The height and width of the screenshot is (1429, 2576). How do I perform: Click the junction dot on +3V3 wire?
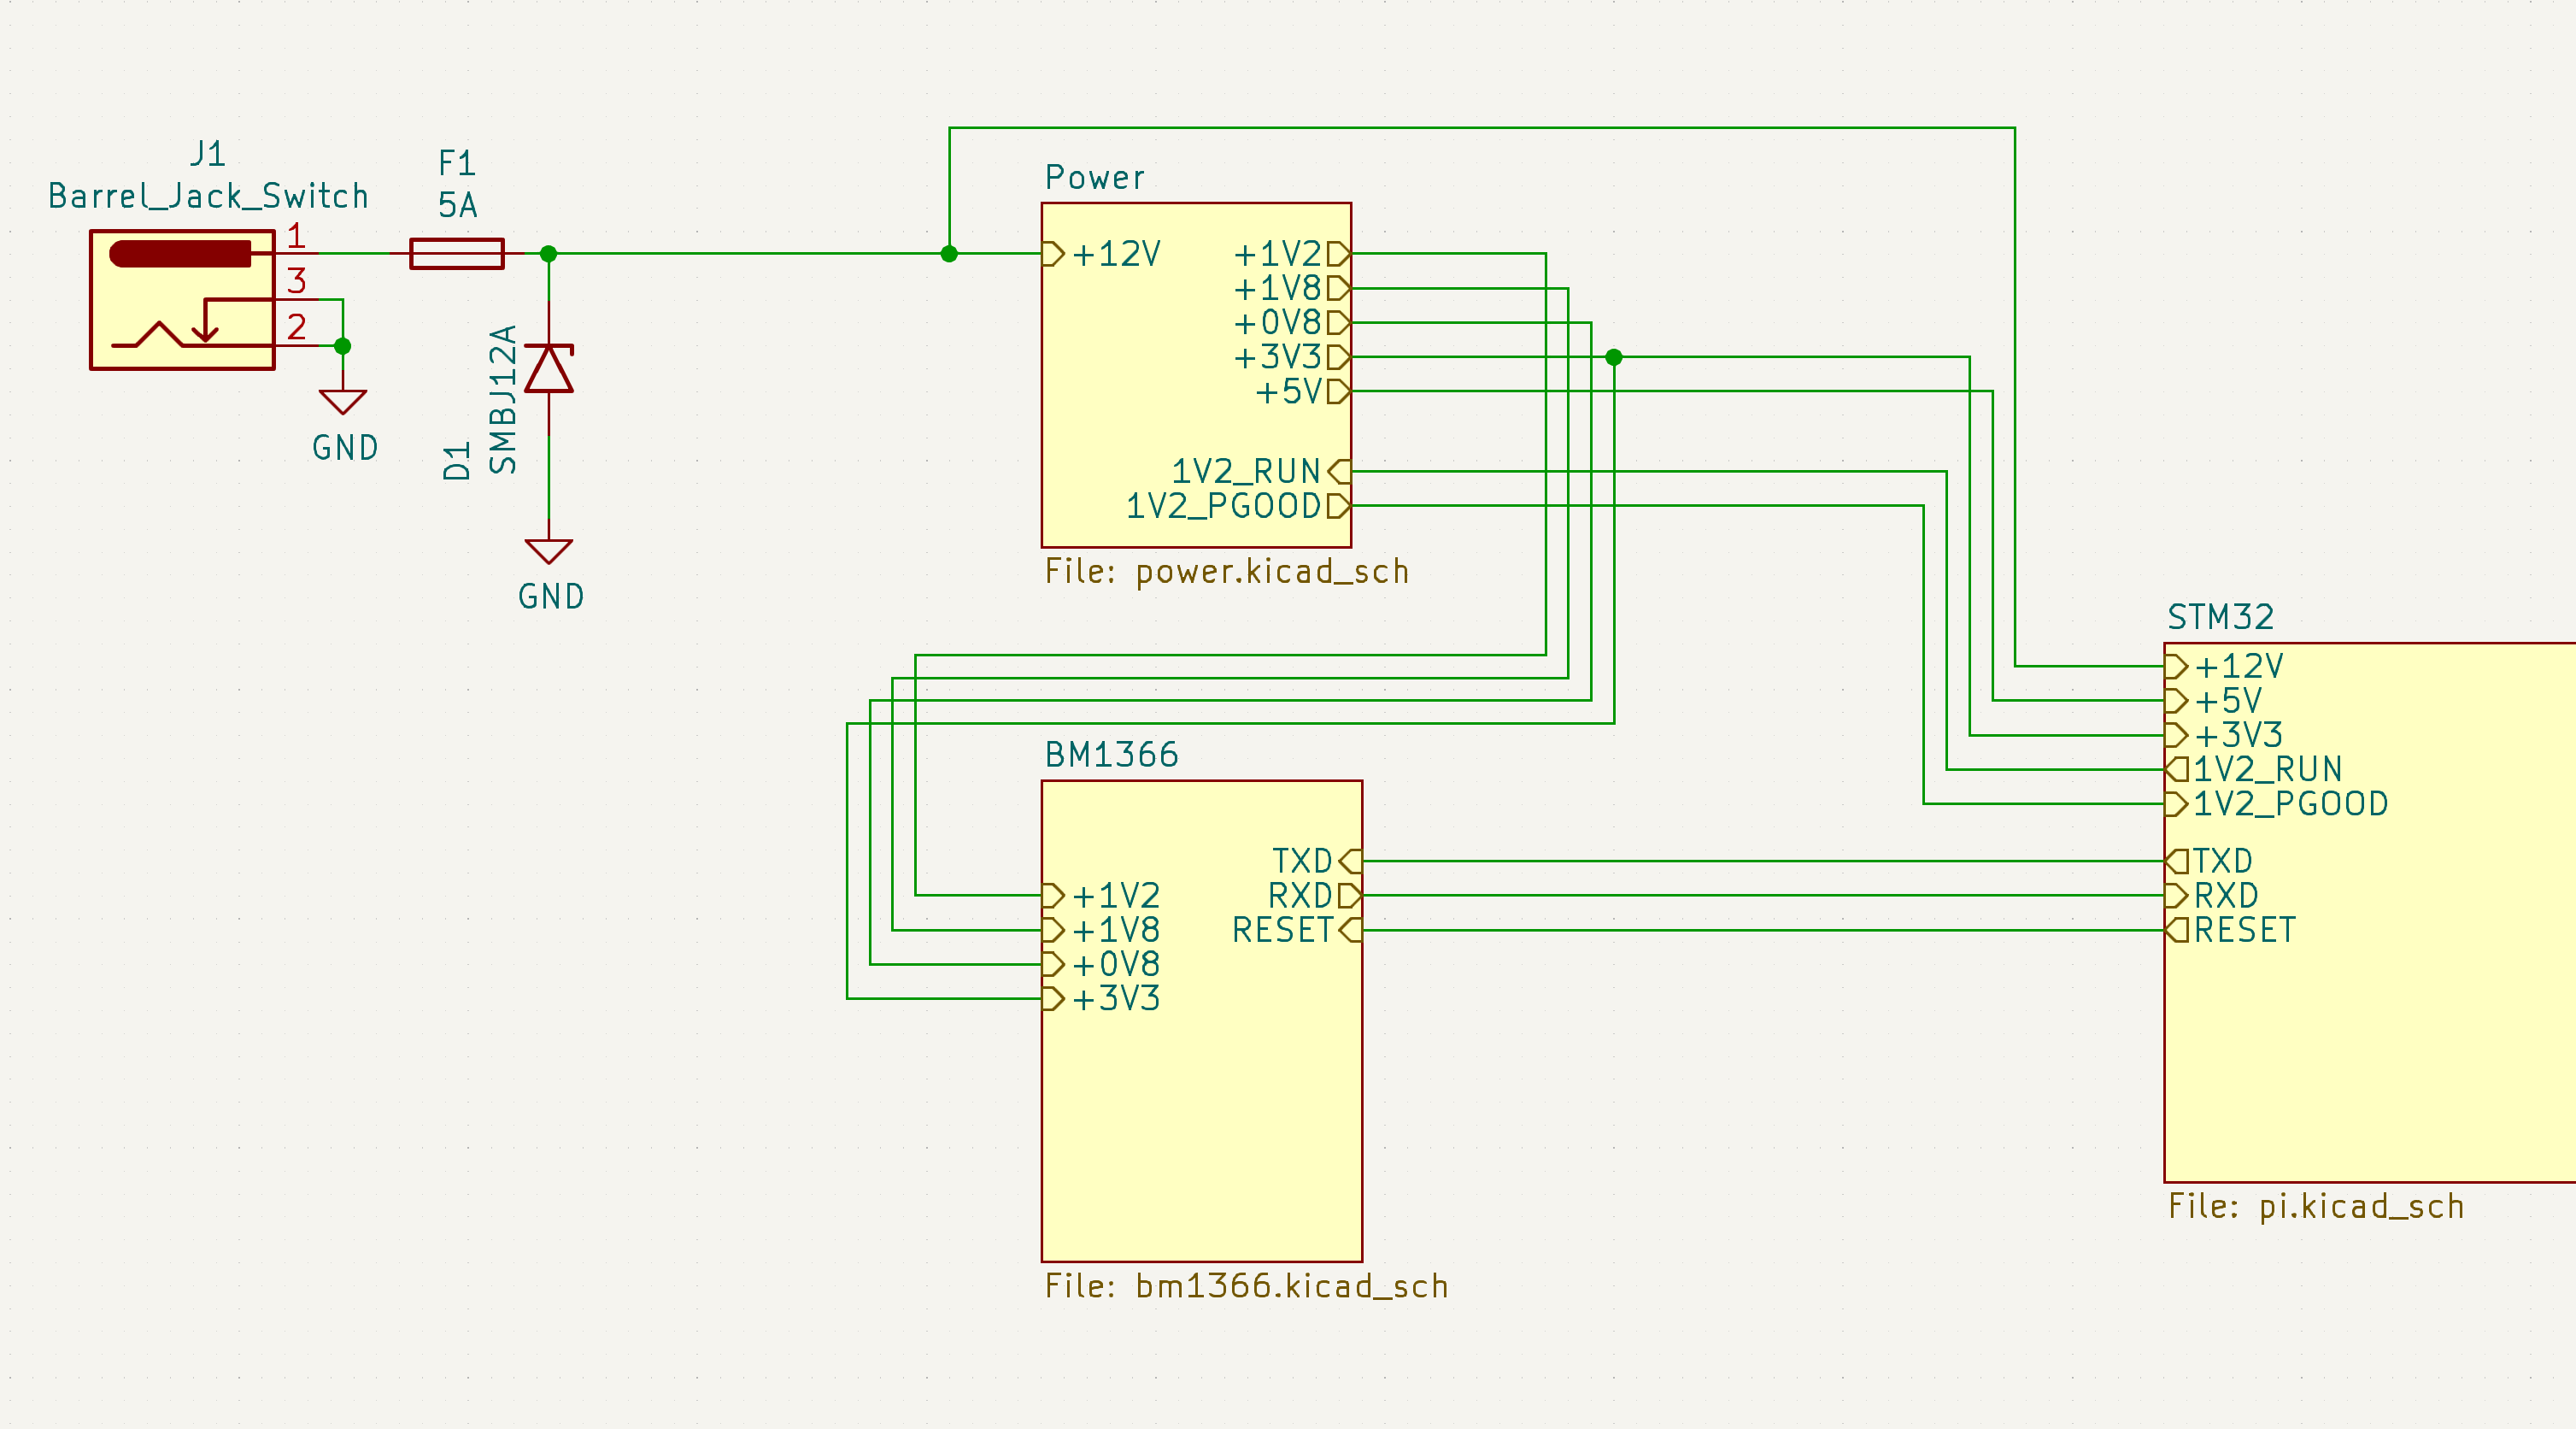[1614, 357]
